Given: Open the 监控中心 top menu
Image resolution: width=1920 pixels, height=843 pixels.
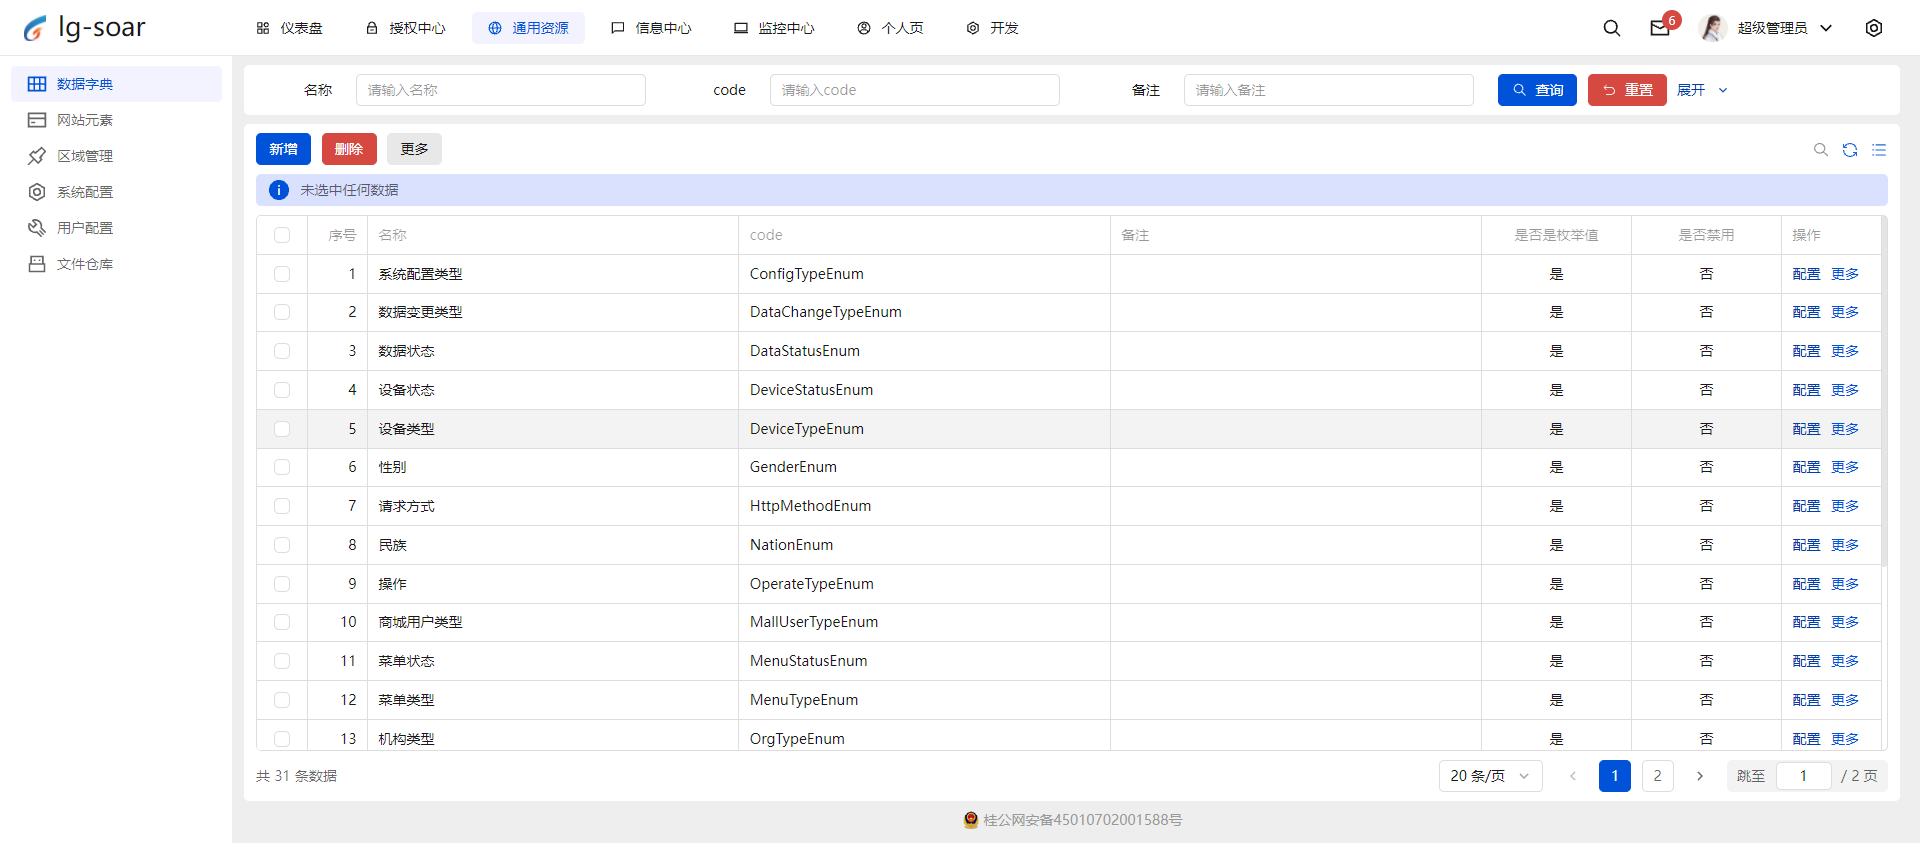Looking at the screenshot, I should point(774,28).
